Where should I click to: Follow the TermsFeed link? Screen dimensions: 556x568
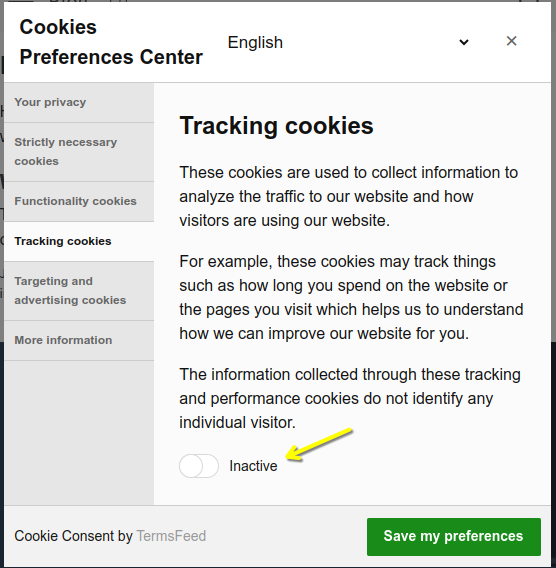point(171,536)
